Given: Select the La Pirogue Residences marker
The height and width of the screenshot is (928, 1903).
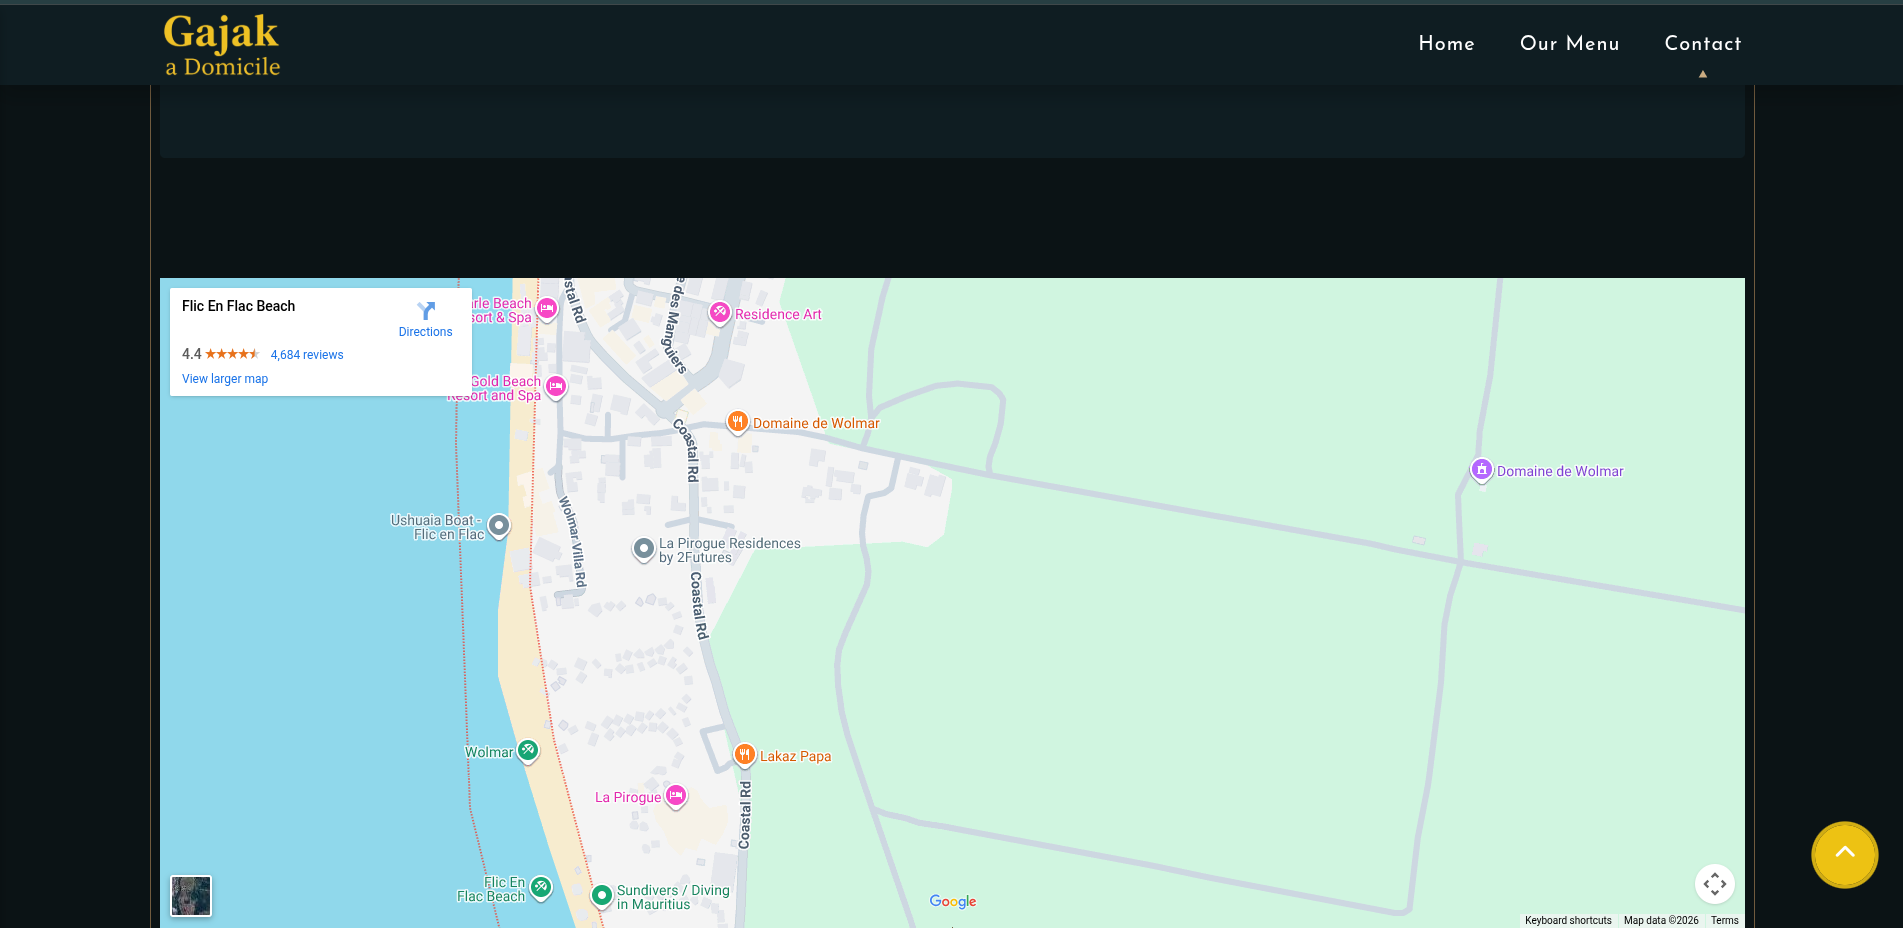Looking at the screenshot, I should 644,548.
